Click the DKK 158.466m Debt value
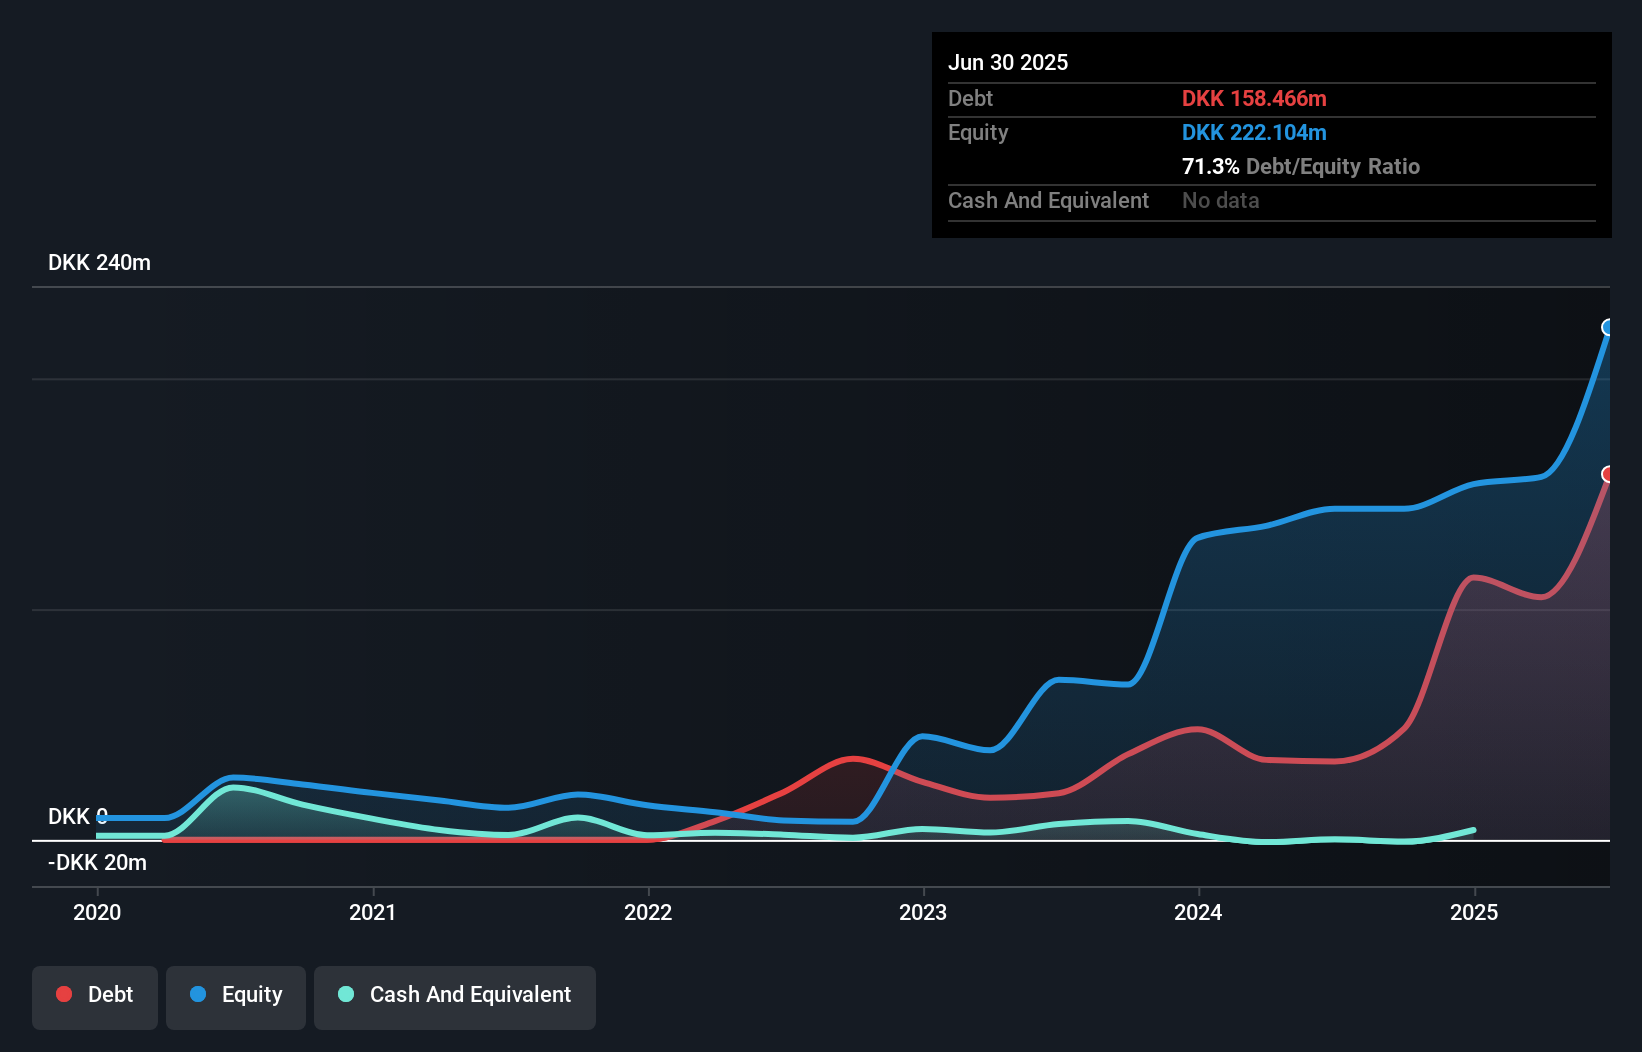Screen dimensions: 1642x1052 (x=1253, y=98)
